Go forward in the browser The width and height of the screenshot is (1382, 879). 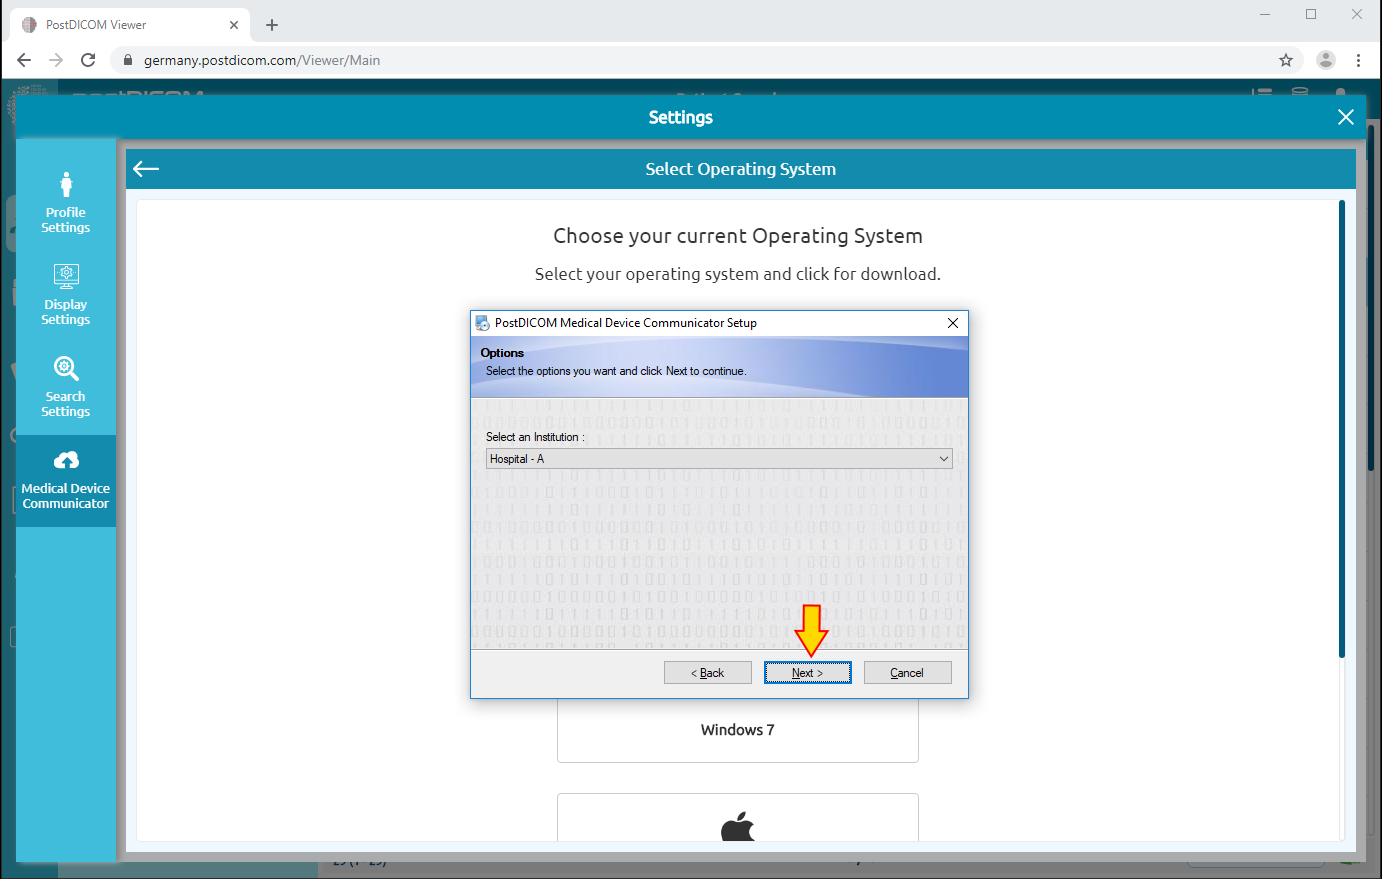click(56, 60)
